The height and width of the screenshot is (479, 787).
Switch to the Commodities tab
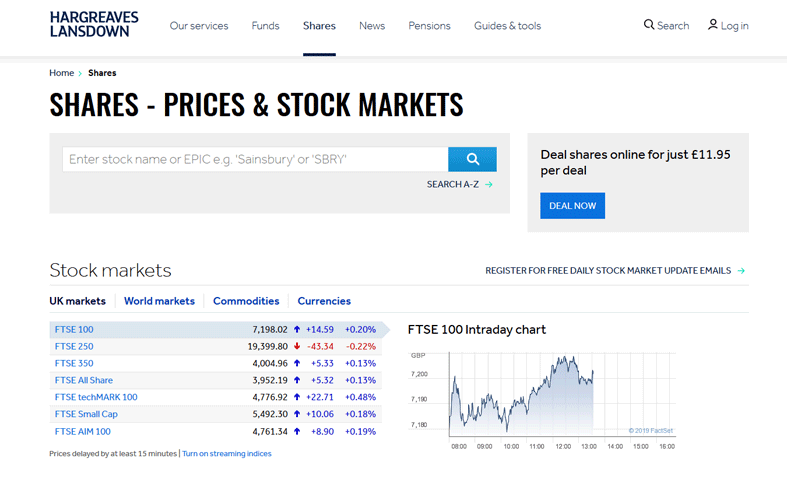pyautogui.click(x=246, y=301)
